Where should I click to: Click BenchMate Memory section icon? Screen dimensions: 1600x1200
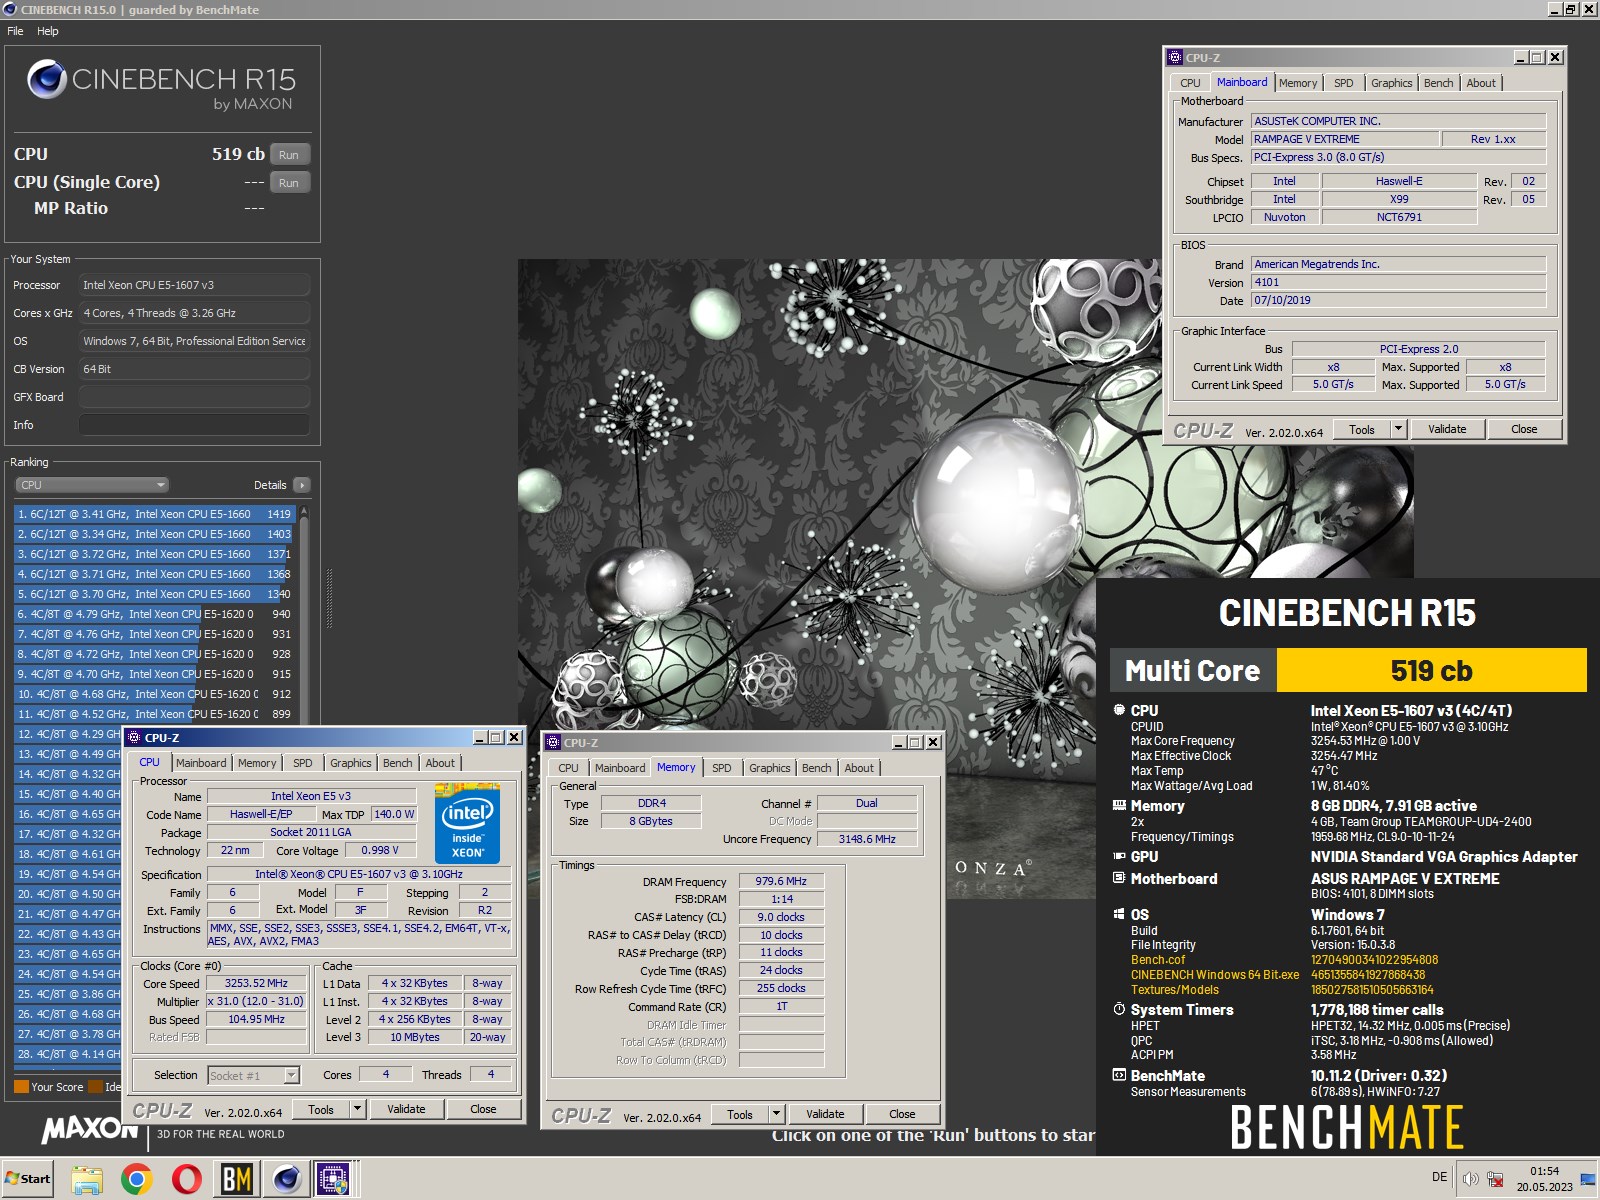coord(1119,805)
